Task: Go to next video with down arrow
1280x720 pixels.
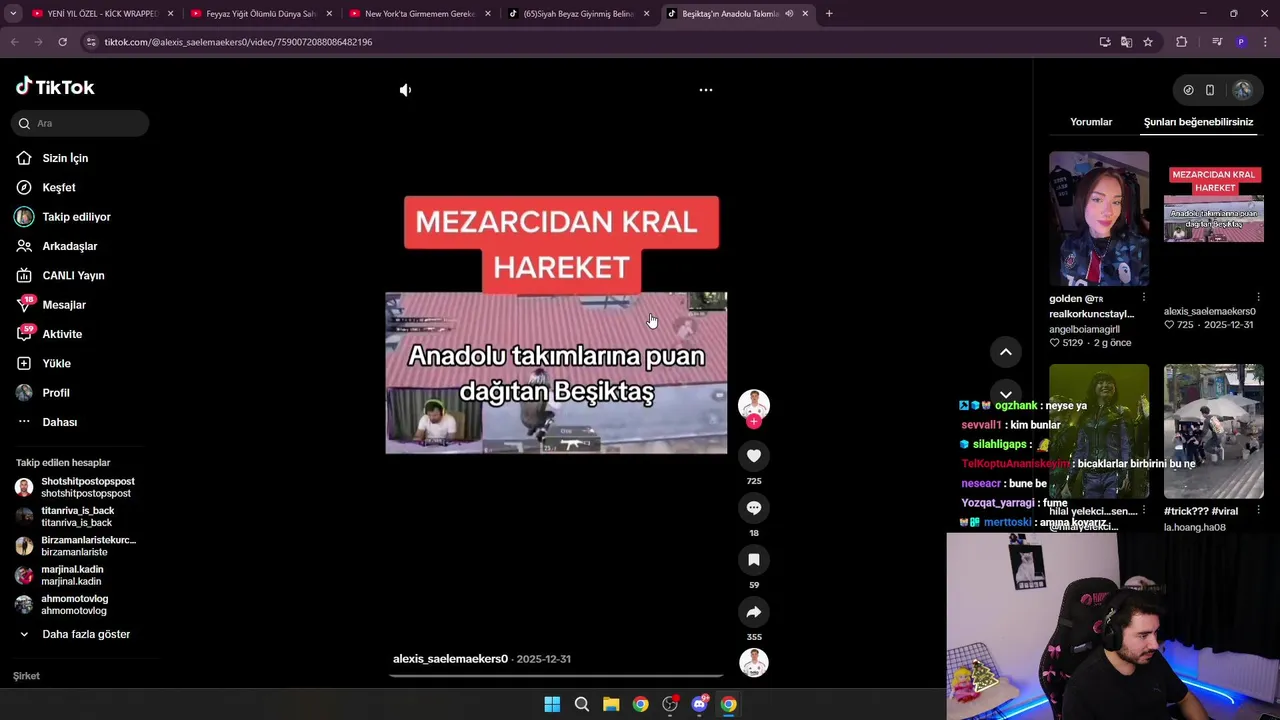Action: 1006,394
